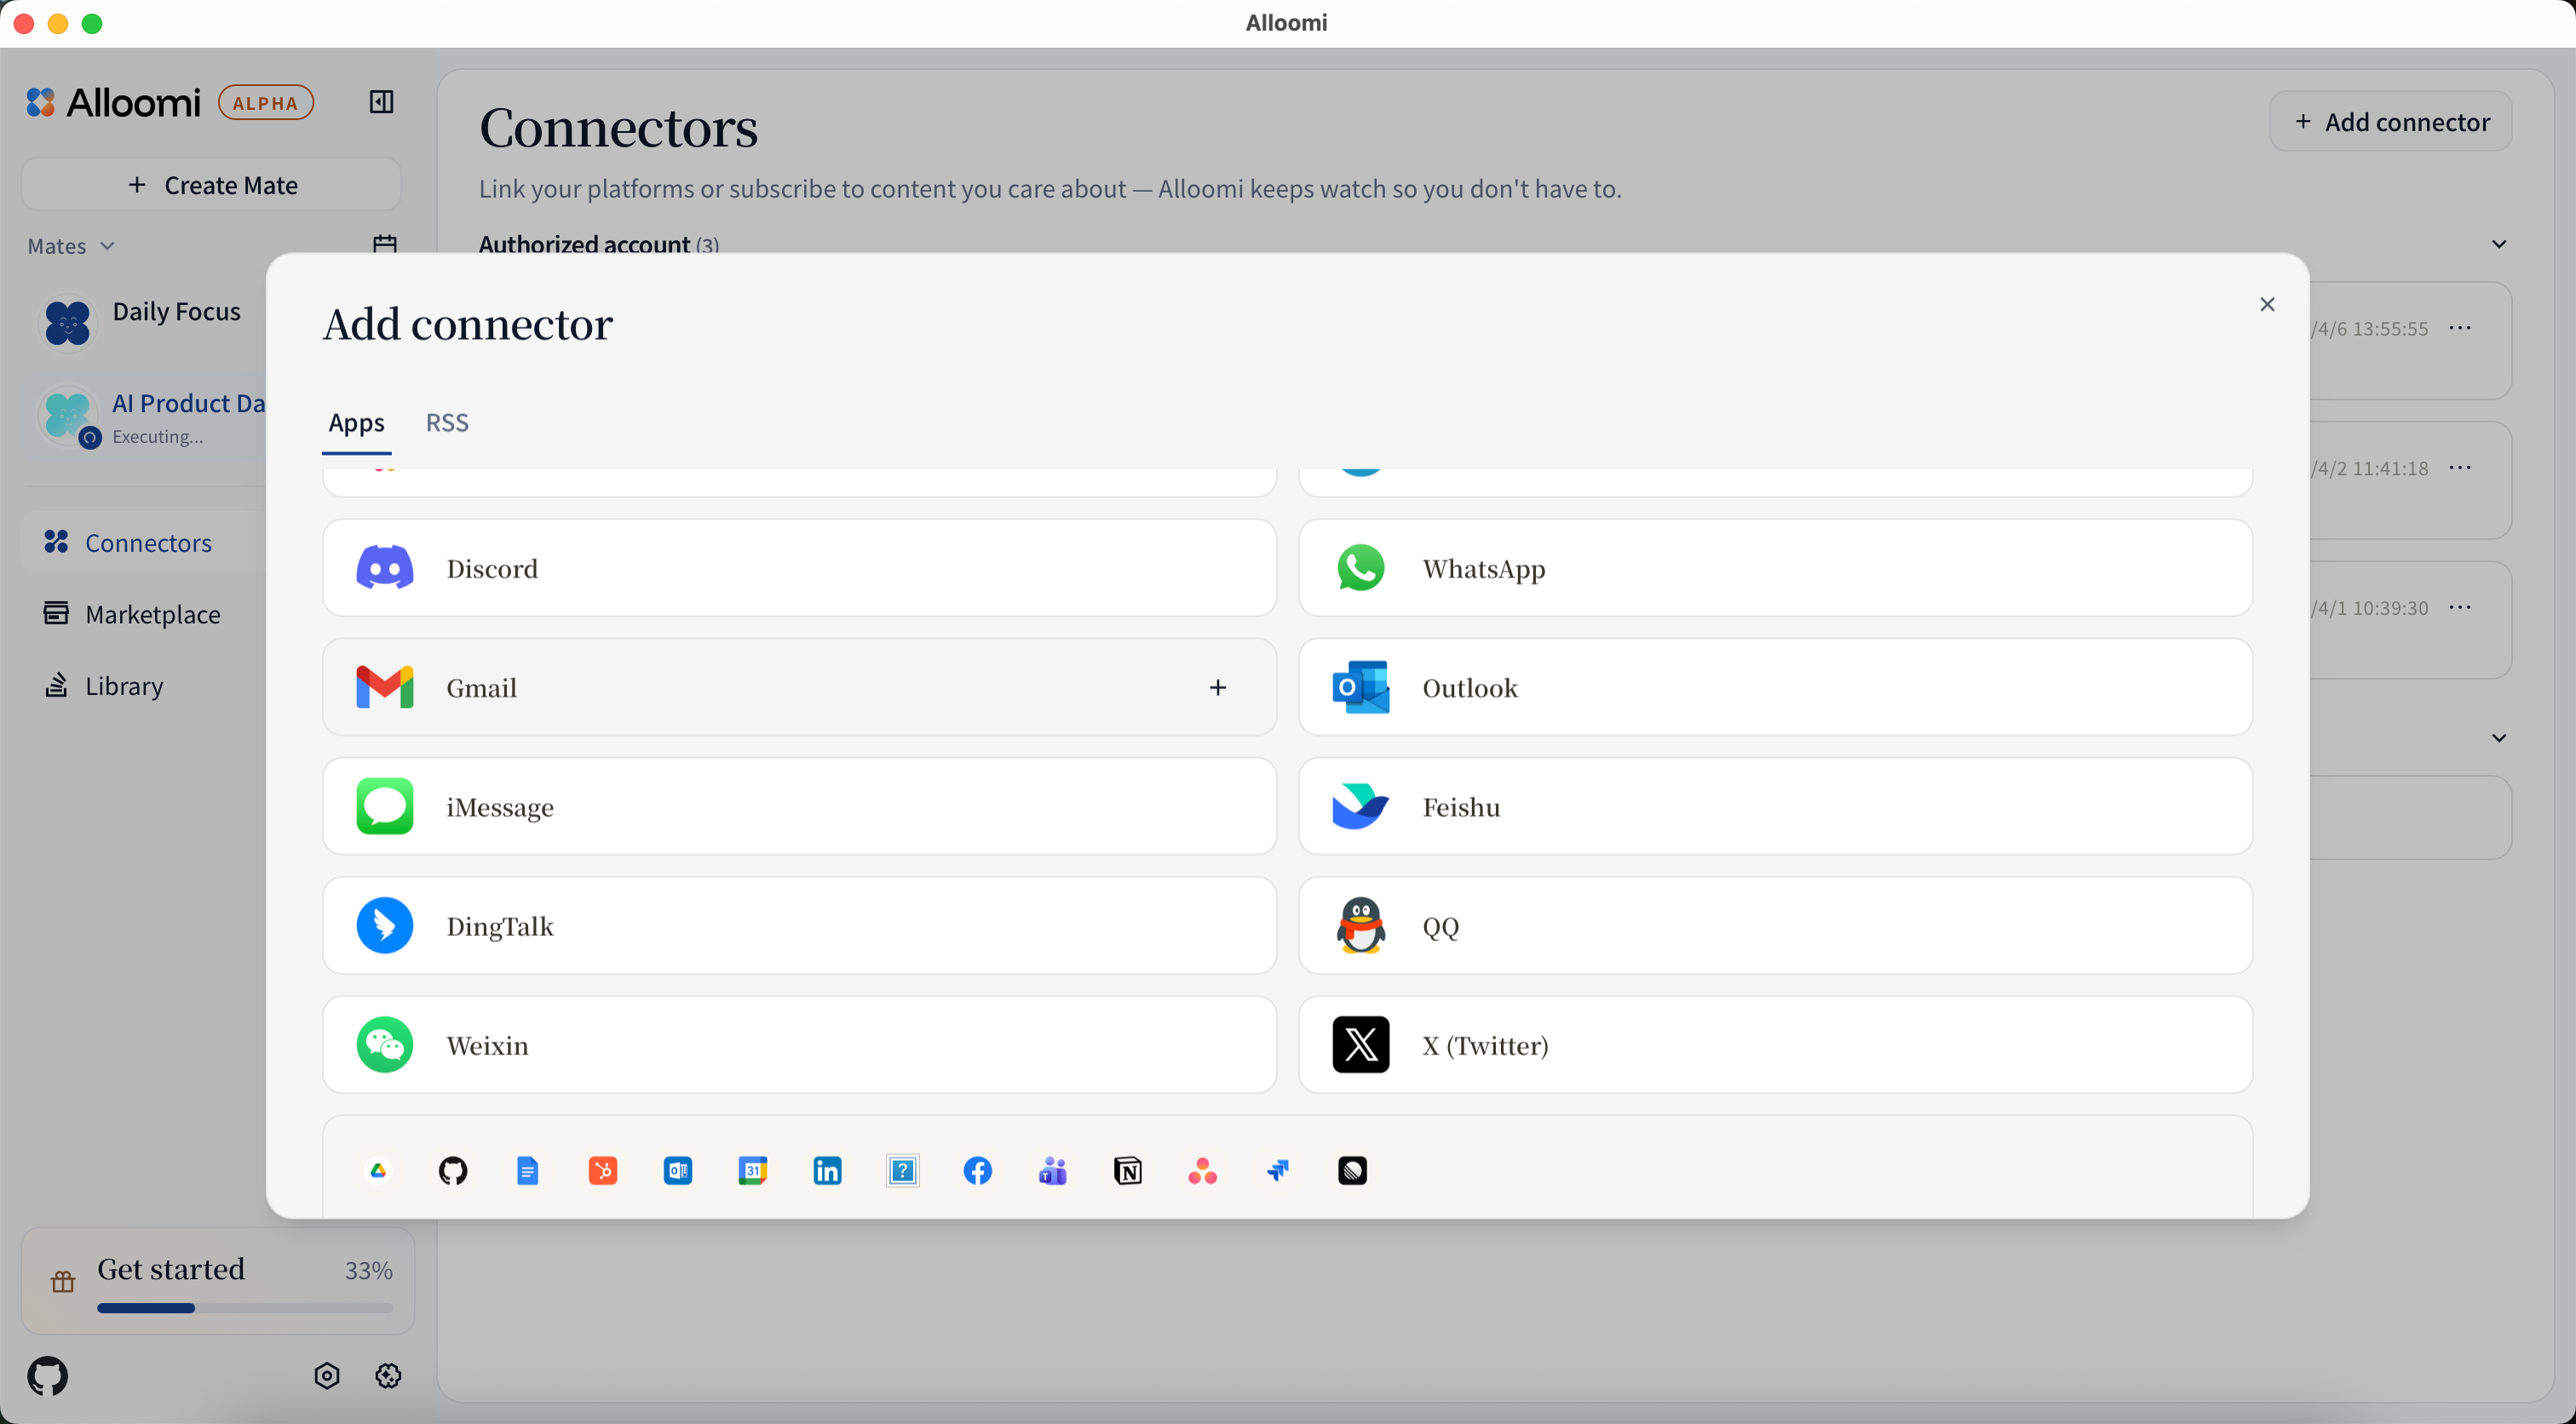Close the Add connector dialog
The width and height of the screenshot is (2576, 1424).
pos(2267,304)
